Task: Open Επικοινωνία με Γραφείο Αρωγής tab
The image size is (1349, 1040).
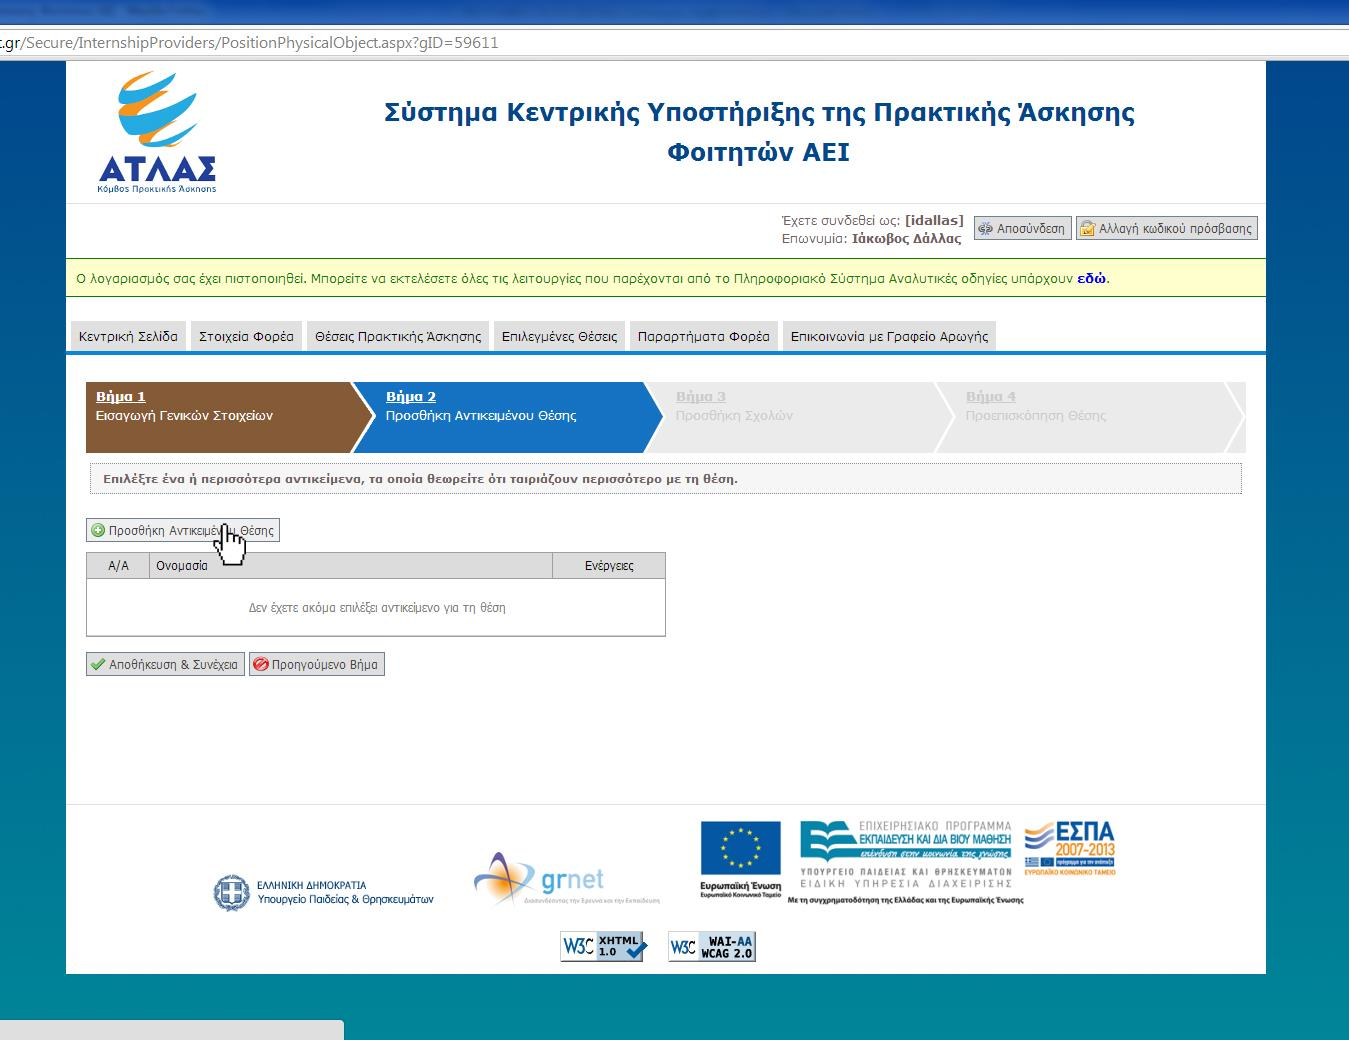Action: [889, 336]
